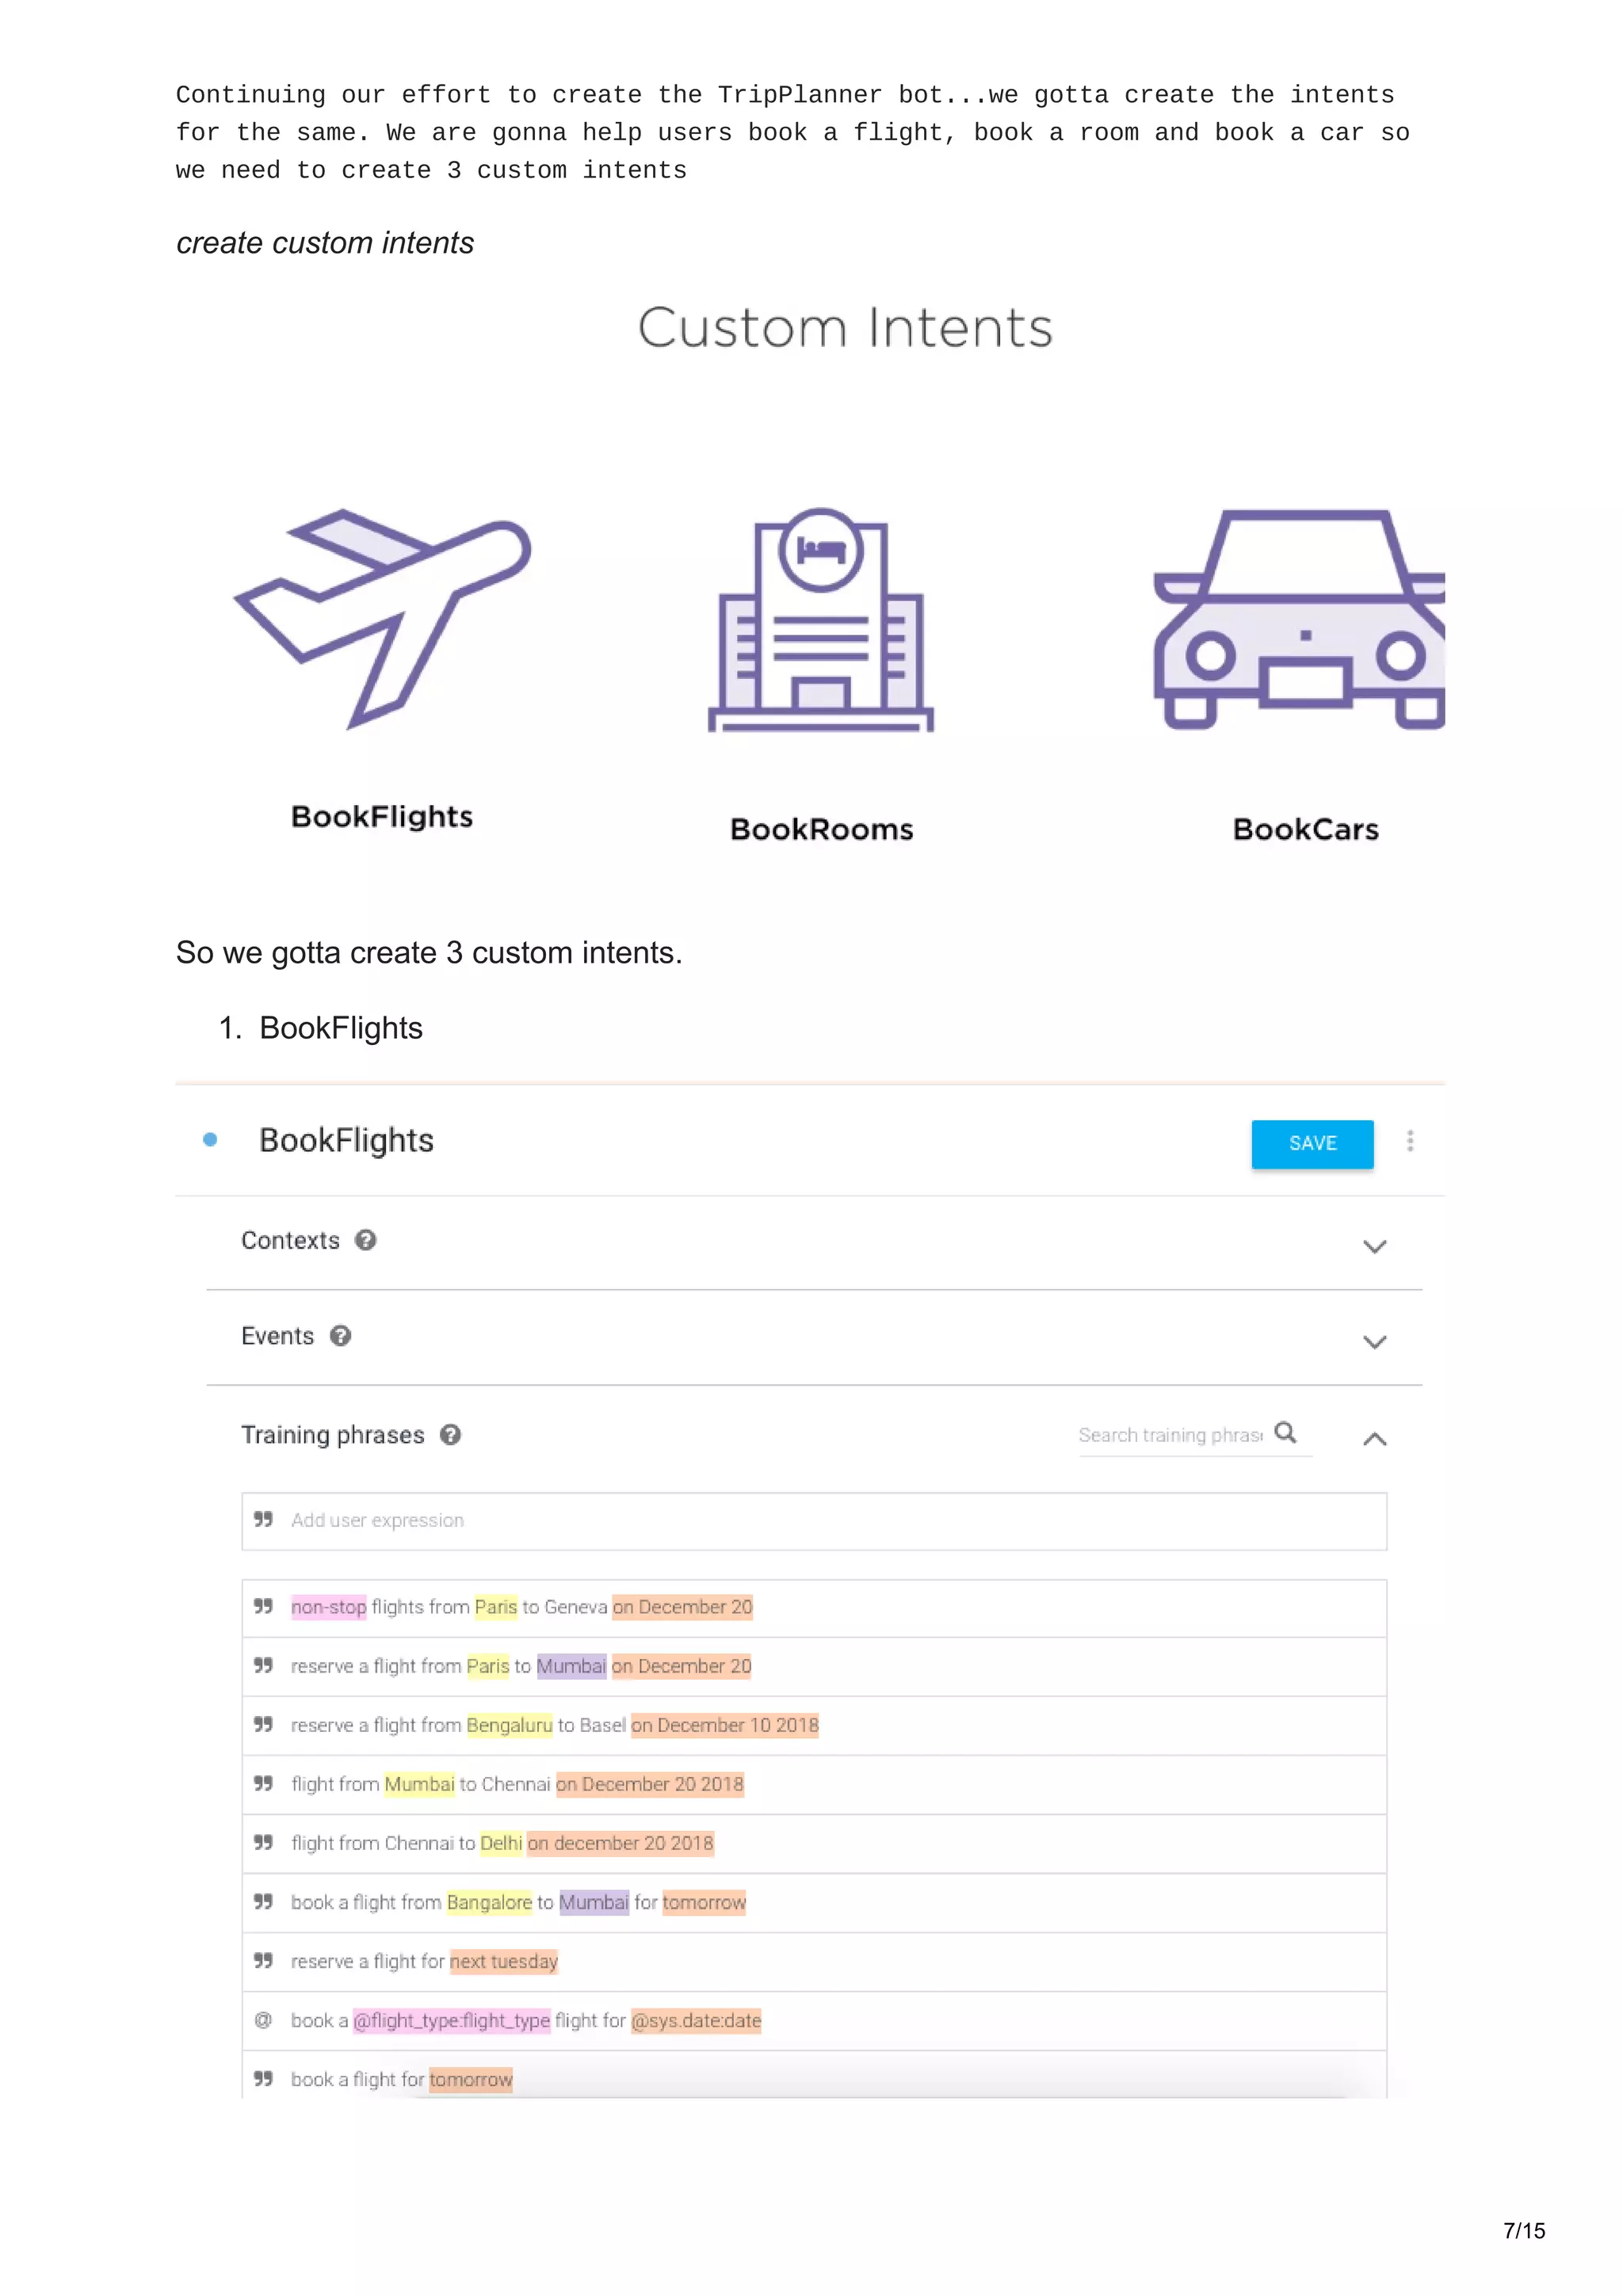The height and width of the screenshot is (2296, 1623).
Task: Click quote icon of Bangalore to Mumbai phrase
Action: tap(264, 1901)
